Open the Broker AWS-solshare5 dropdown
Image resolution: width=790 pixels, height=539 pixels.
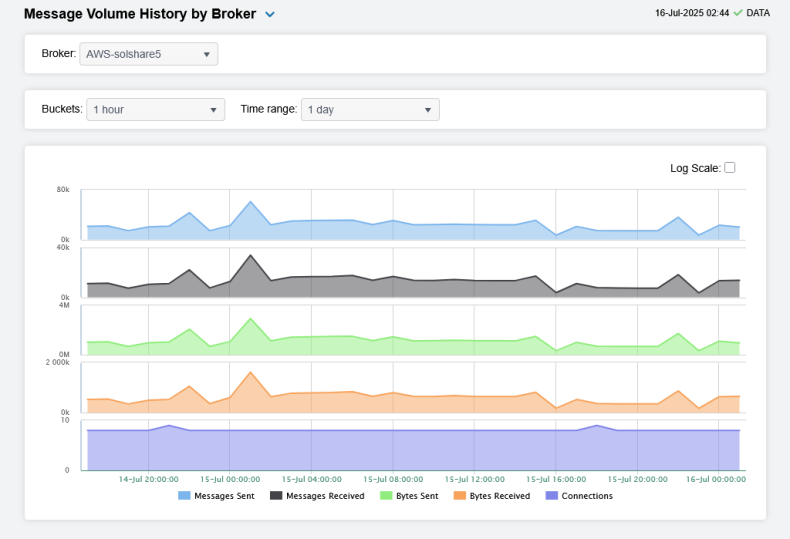(148, 54)
